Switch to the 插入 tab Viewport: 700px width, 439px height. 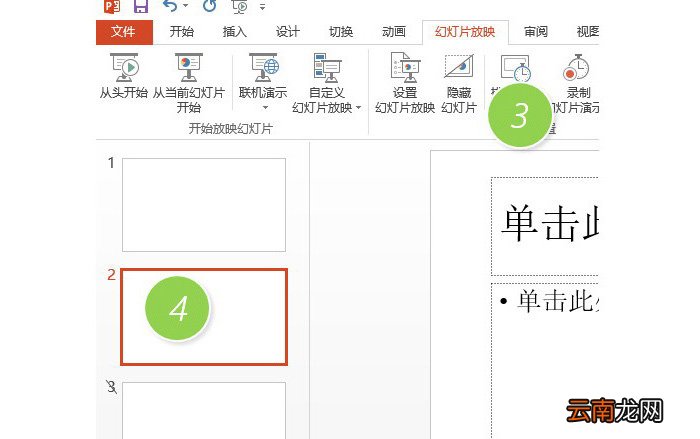(234, 32)
